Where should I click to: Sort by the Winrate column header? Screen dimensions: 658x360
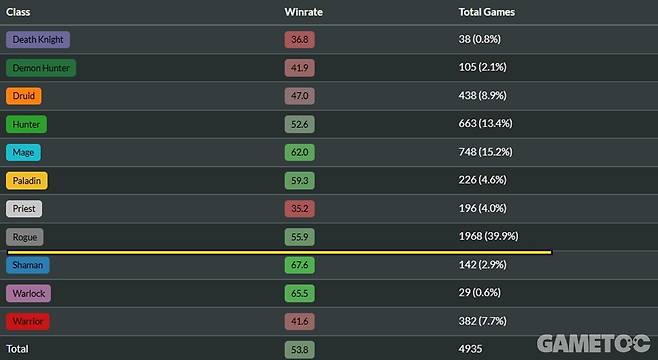[x=303, y=12]
